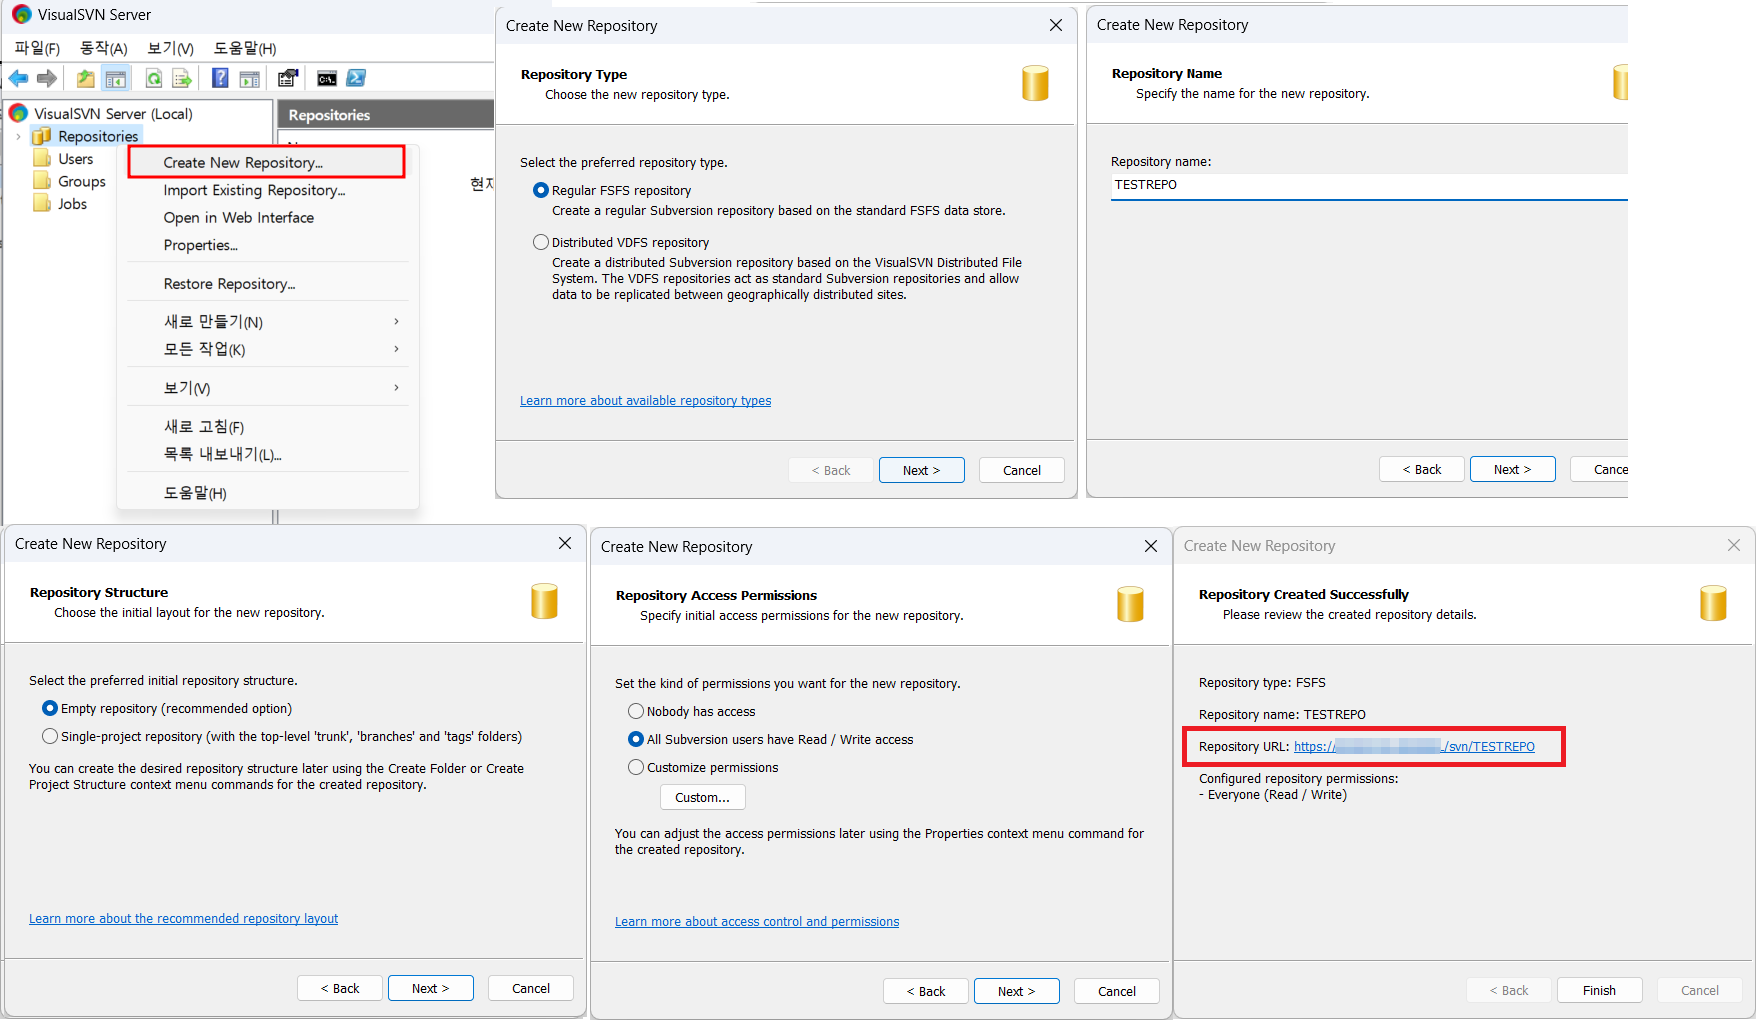
Task: Click the Custom... permissions button
Action: point(702,797)
